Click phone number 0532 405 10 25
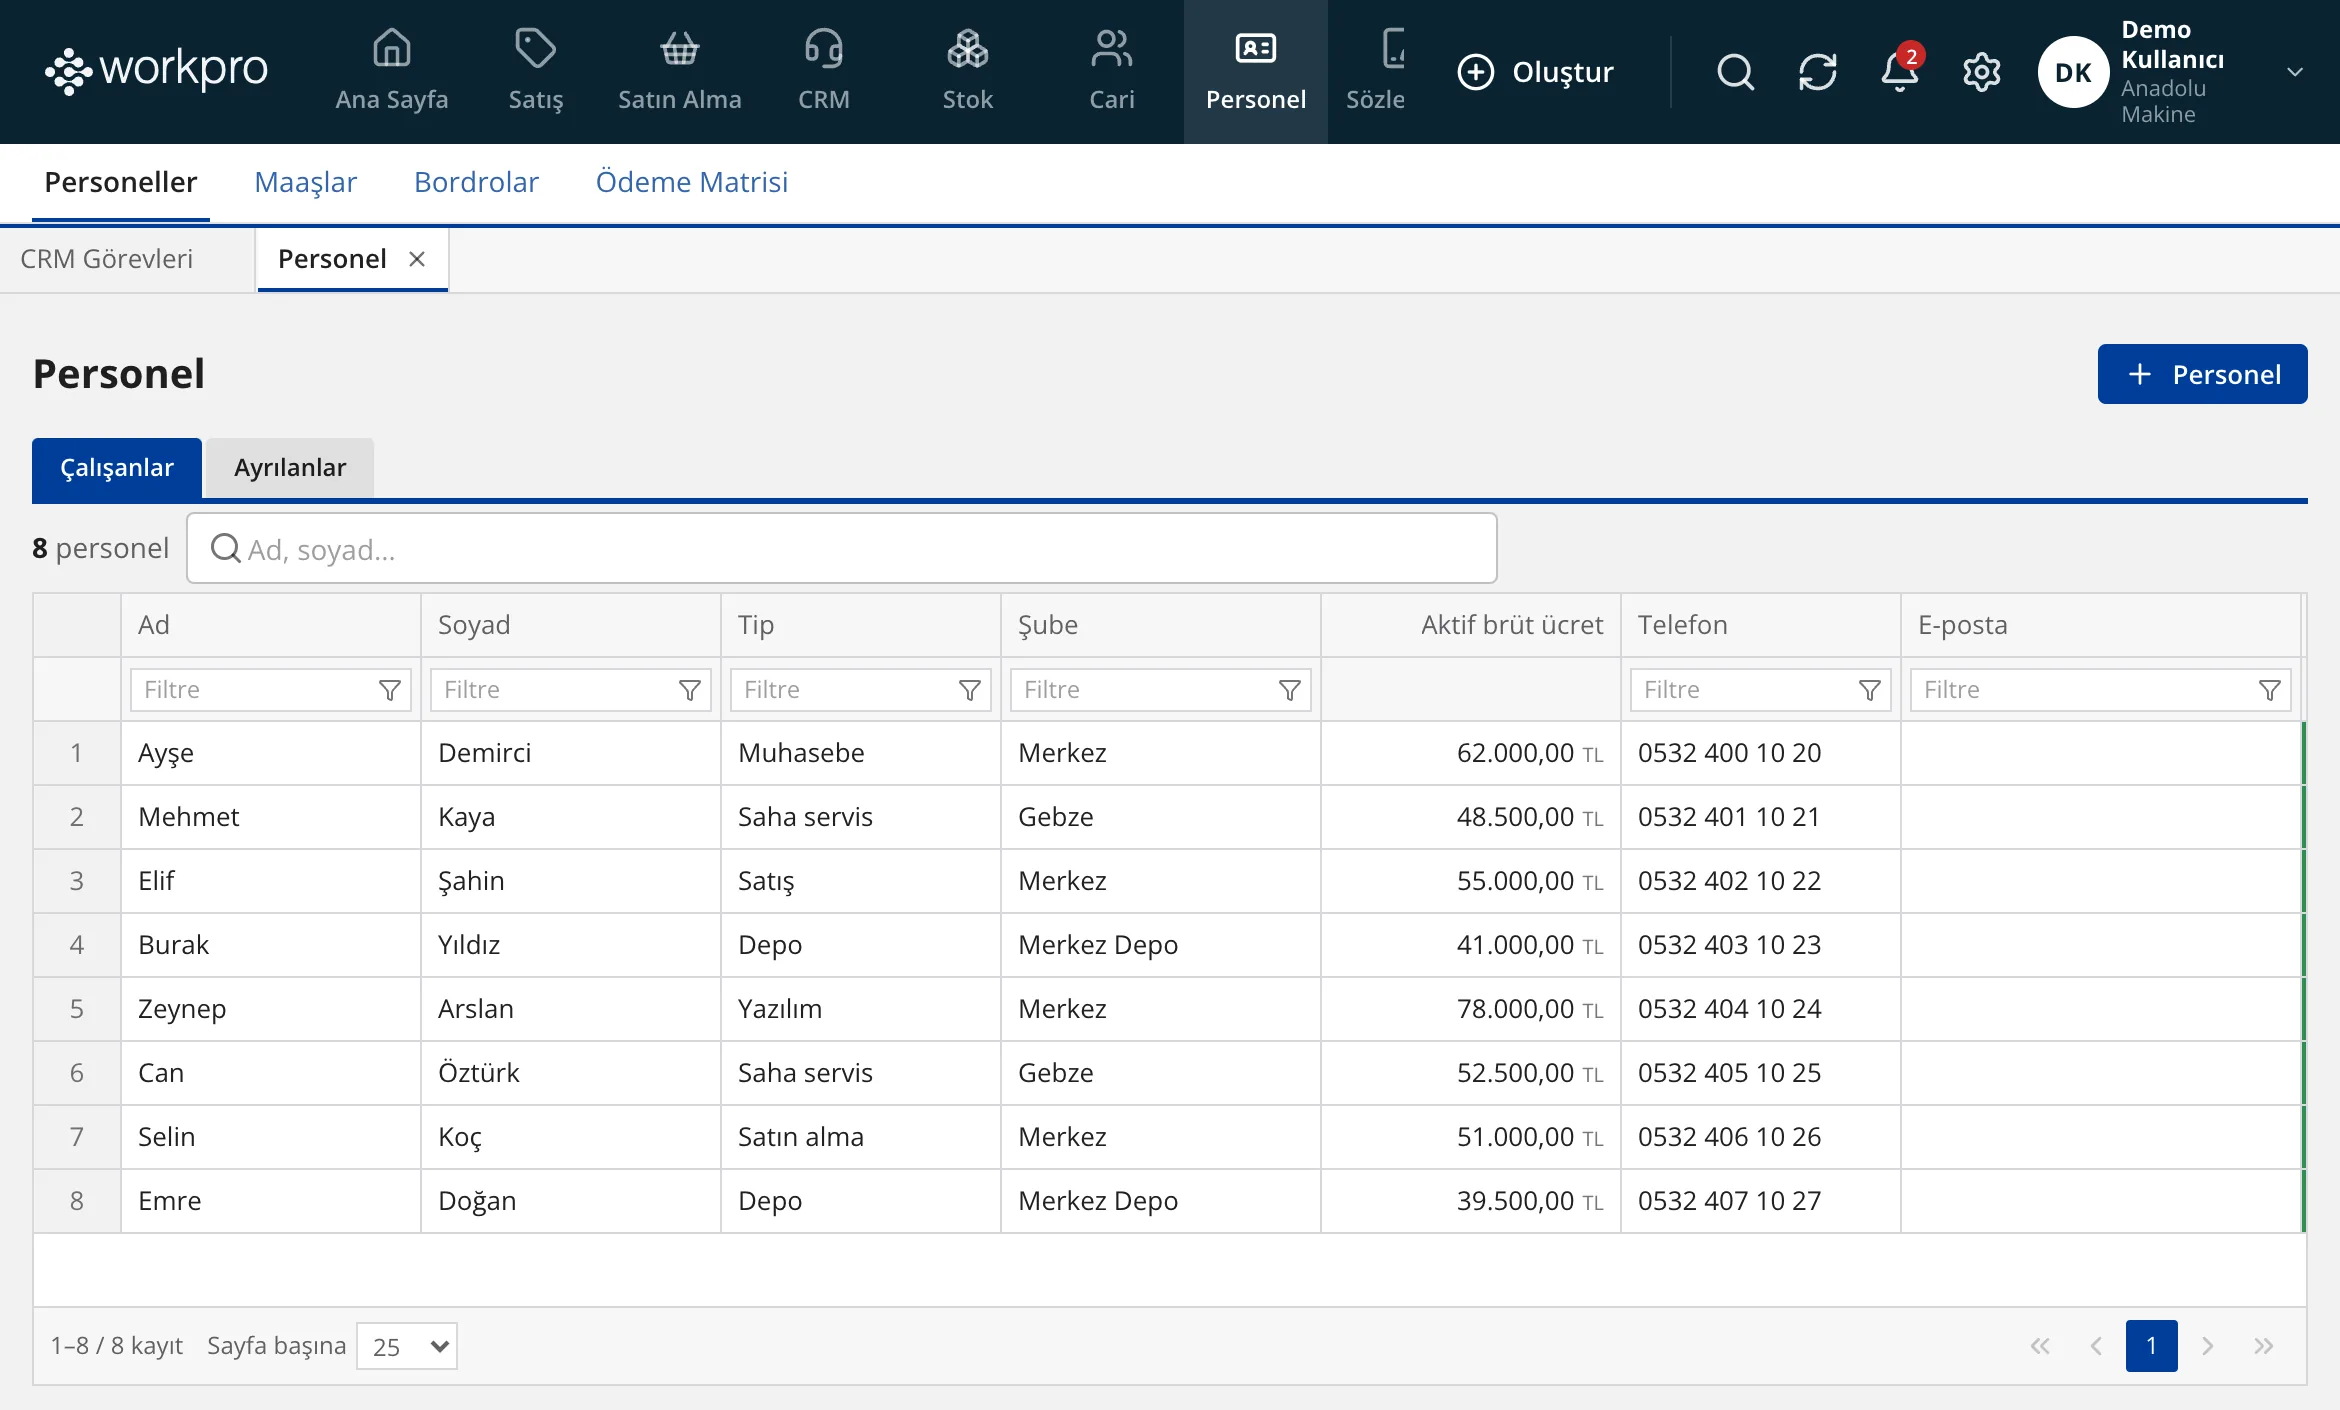The width and height of the screenshot is (2340, 1410). coord(1729,1073)
